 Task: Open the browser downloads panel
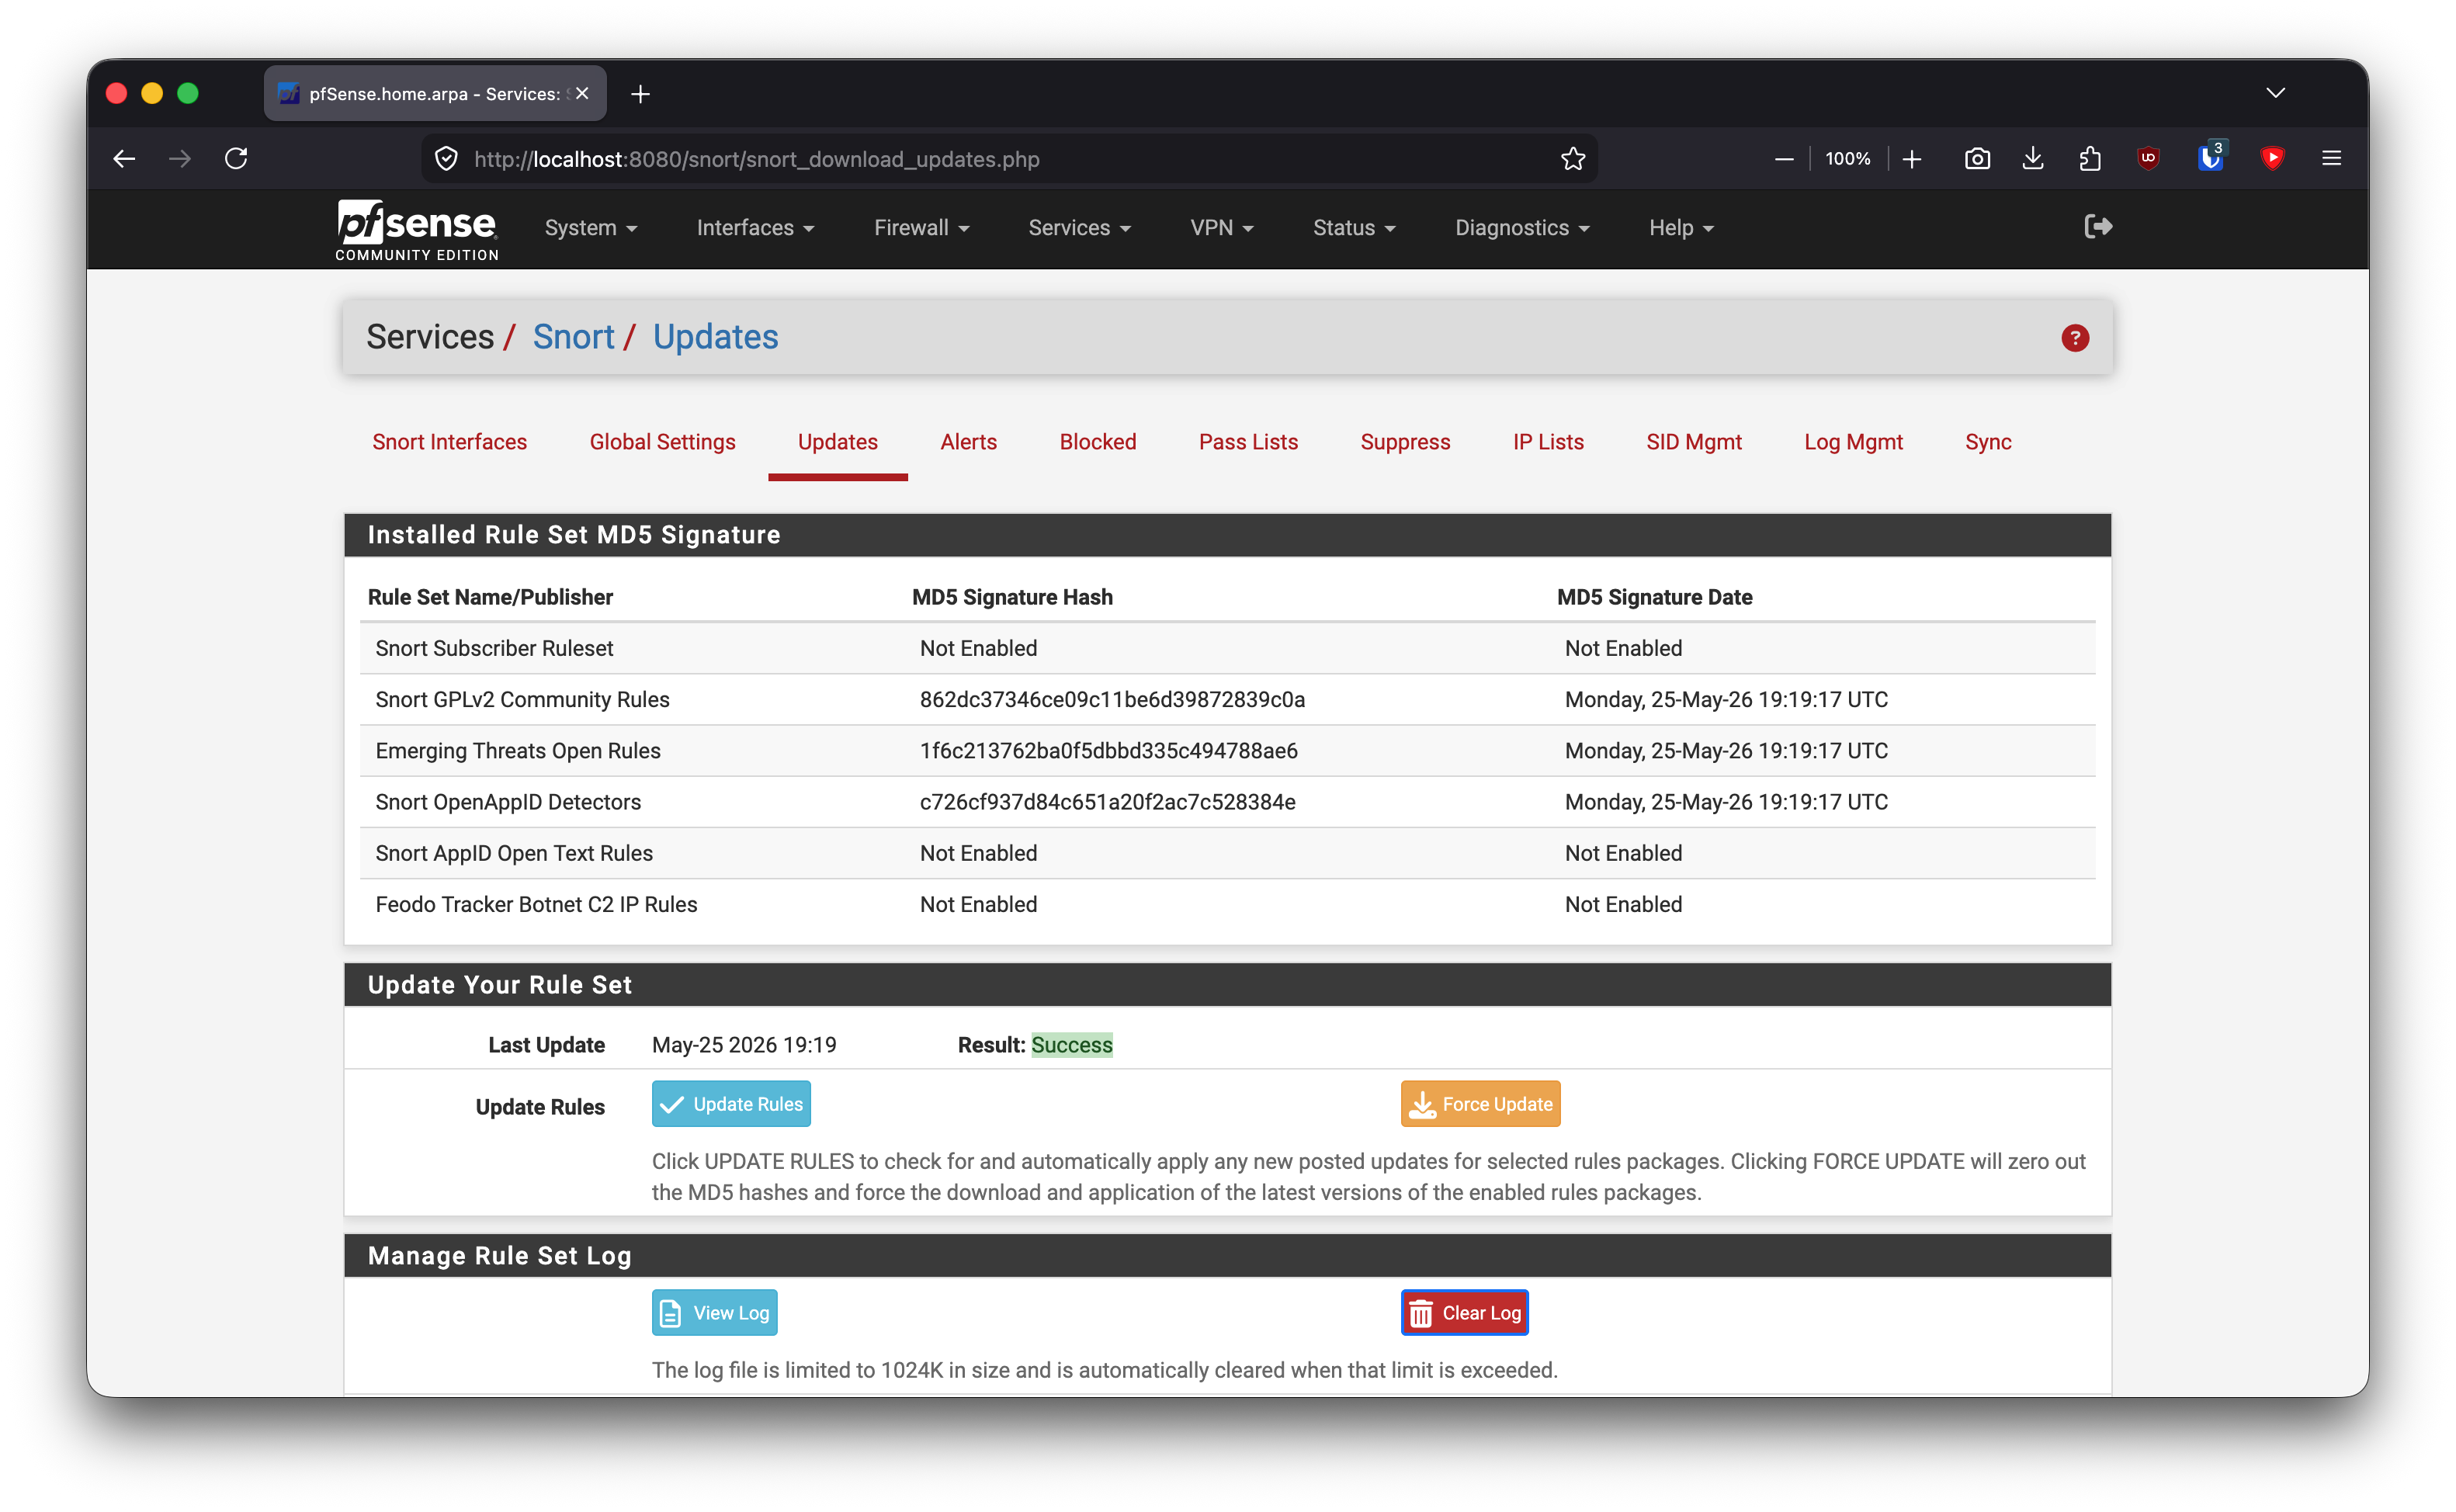pos(2033,158)
